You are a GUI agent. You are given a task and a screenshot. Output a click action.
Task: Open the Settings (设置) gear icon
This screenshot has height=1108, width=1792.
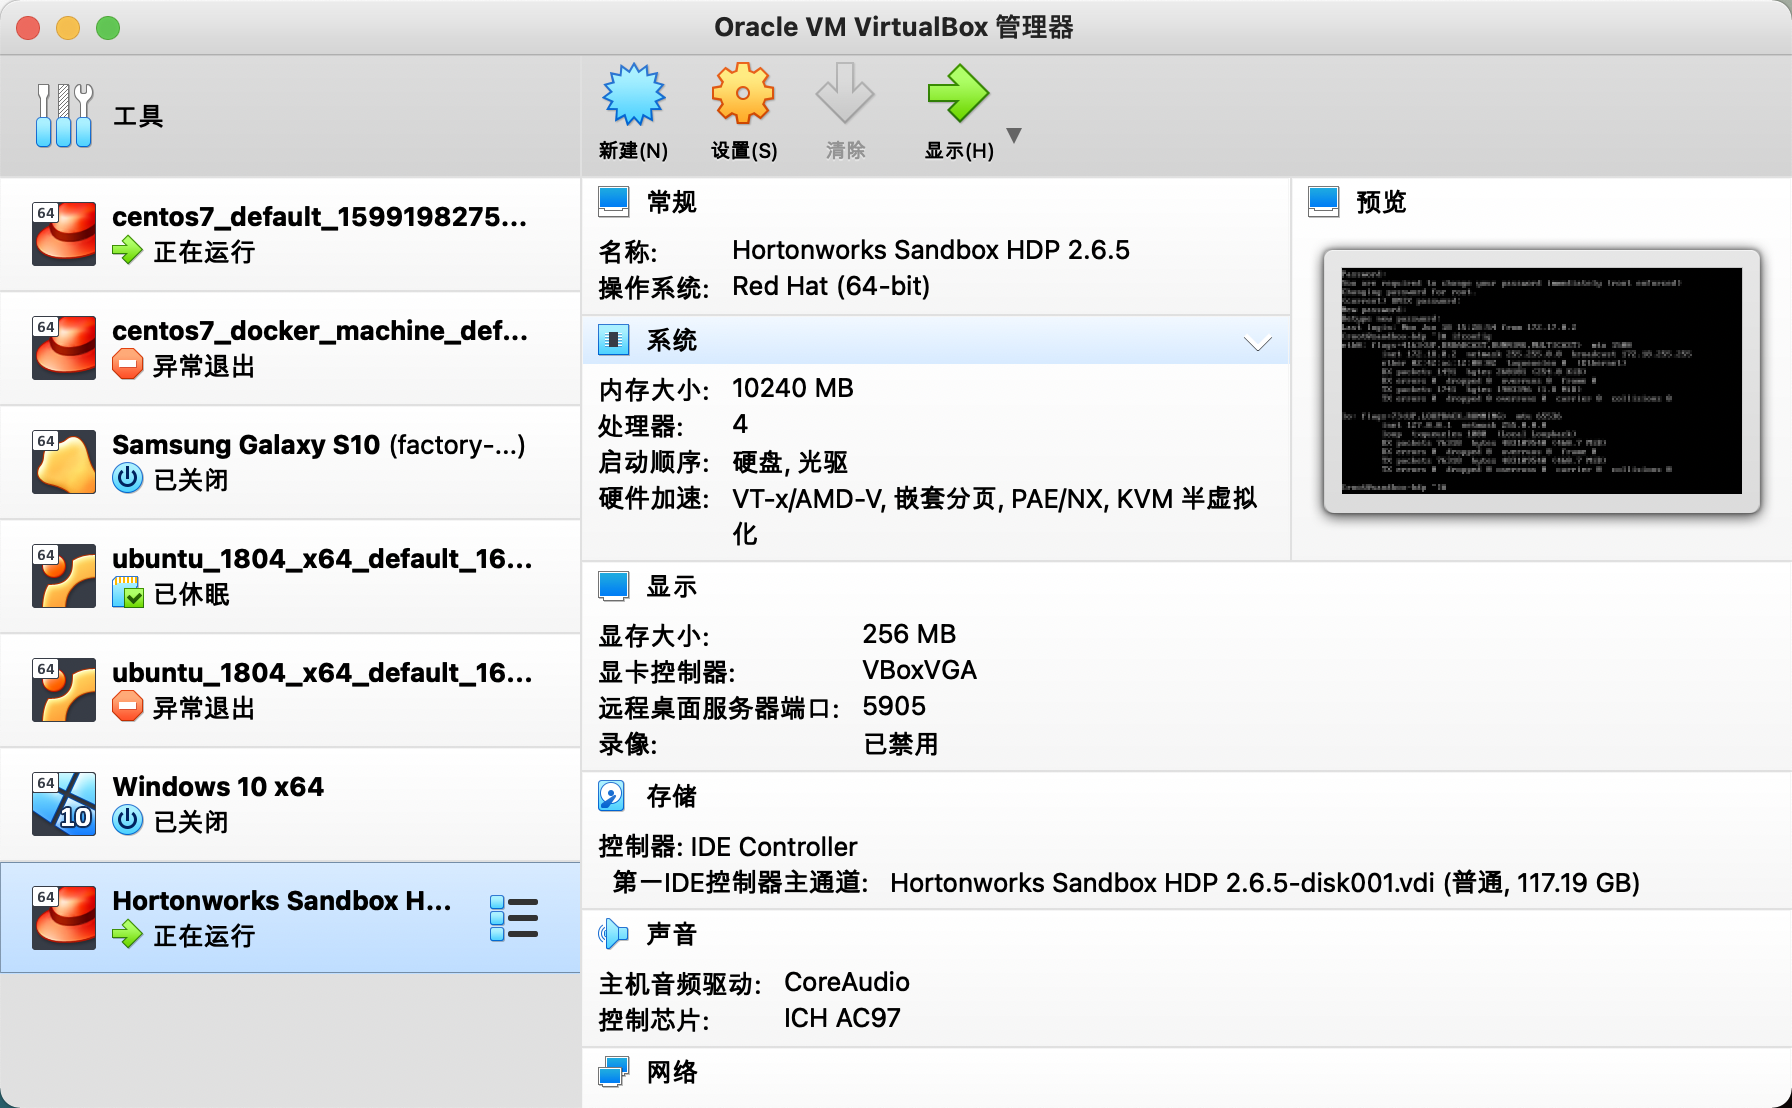tap(743, 95)
